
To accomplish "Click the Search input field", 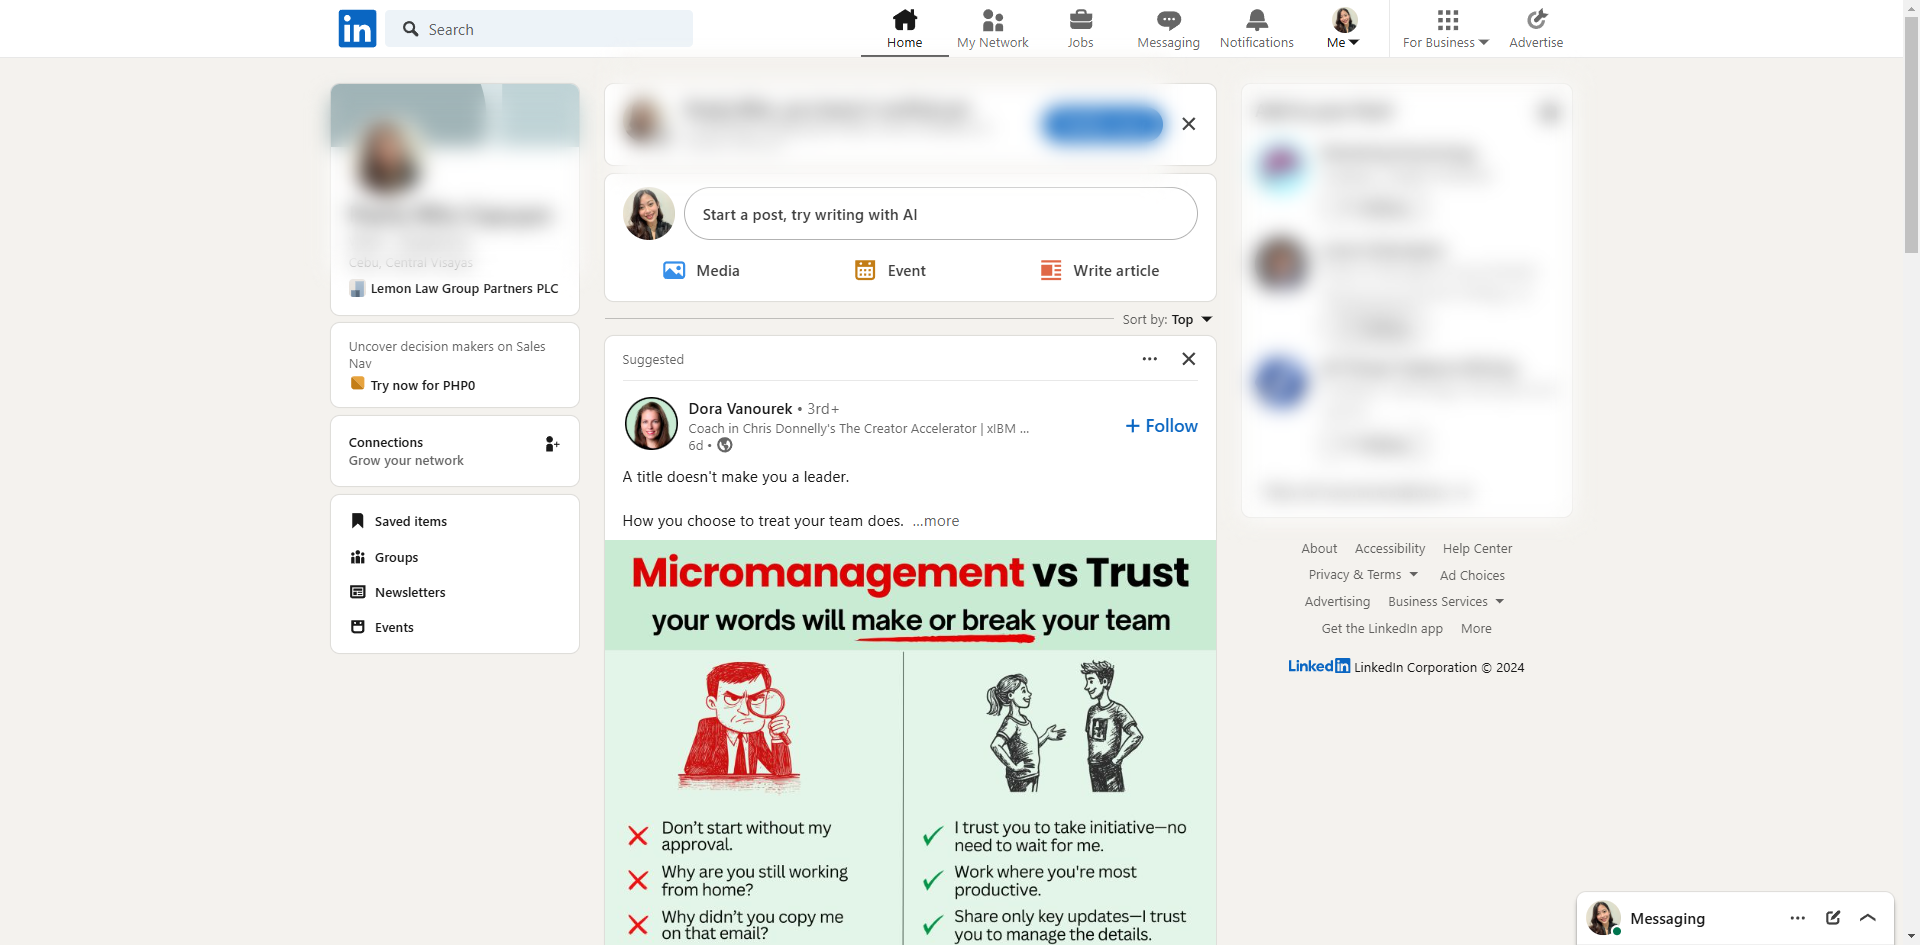I will pyautogui.click(x=550, y=29).
